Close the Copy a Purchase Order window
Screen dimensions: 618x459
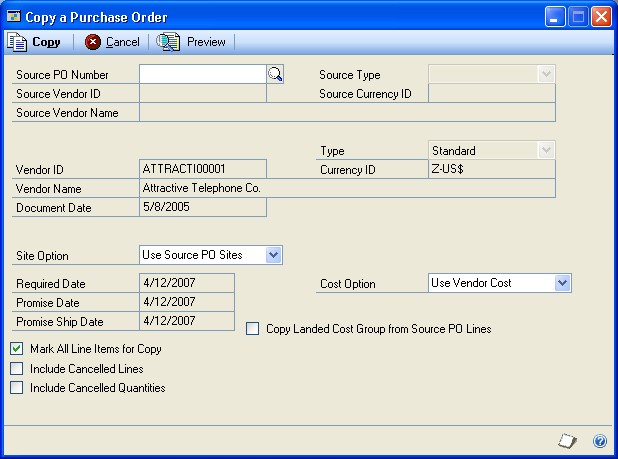click(601, 17)
